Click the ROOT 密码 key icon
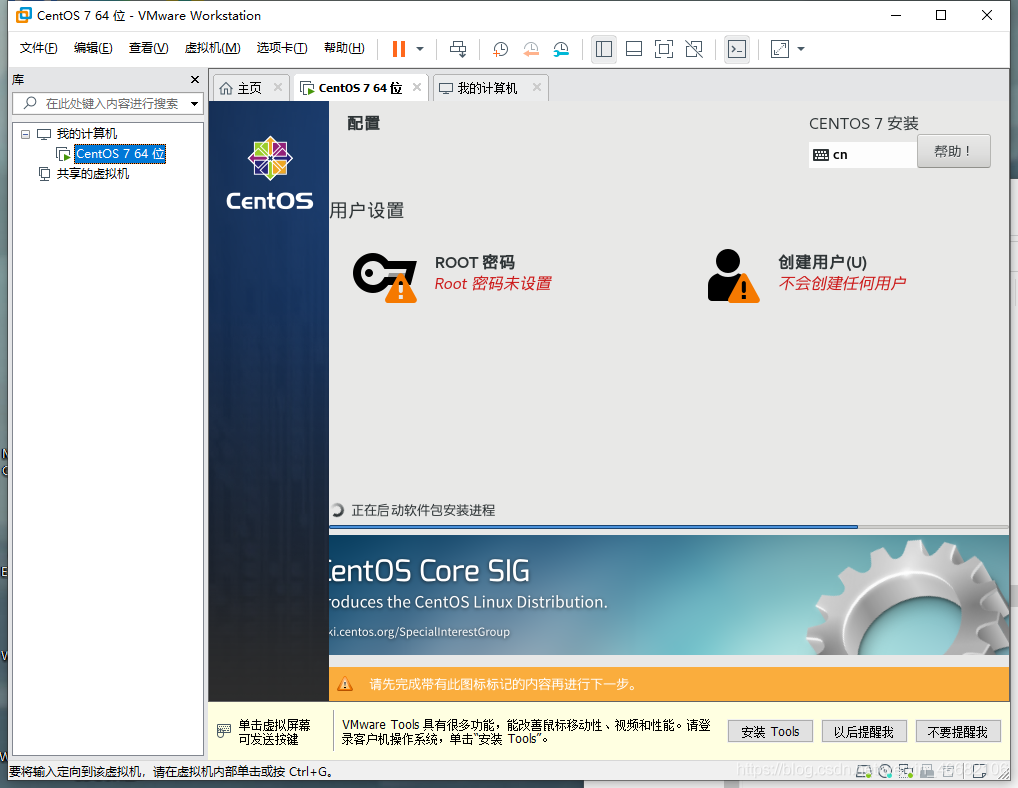 click(x=385, y=277)
